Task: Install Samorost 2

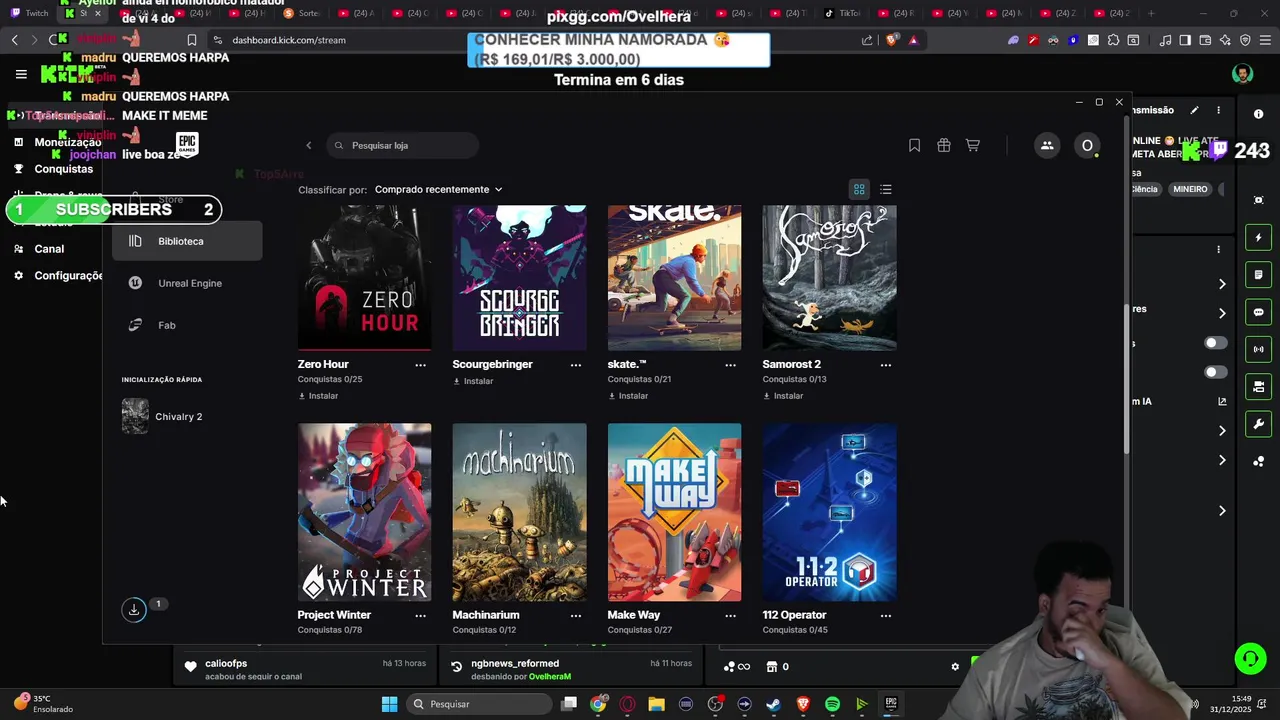Action: (783, 396)
